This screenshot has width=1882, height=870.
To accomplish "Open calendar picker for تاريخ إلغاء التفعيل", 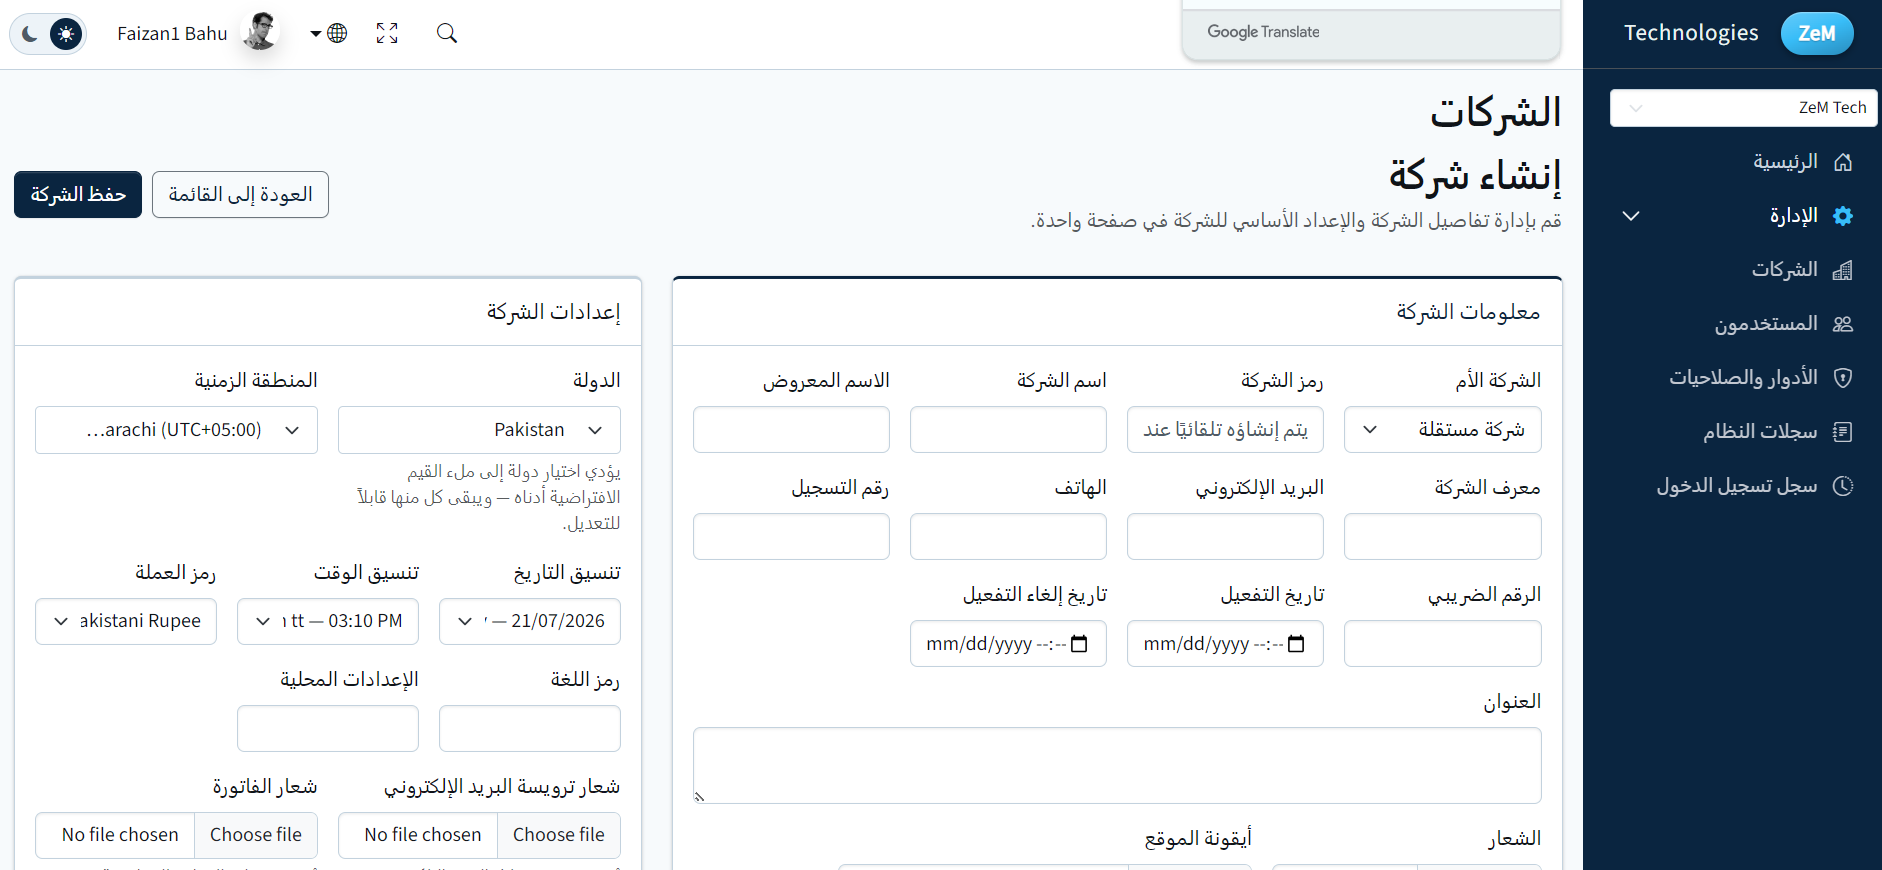I will pos(1079,644).
